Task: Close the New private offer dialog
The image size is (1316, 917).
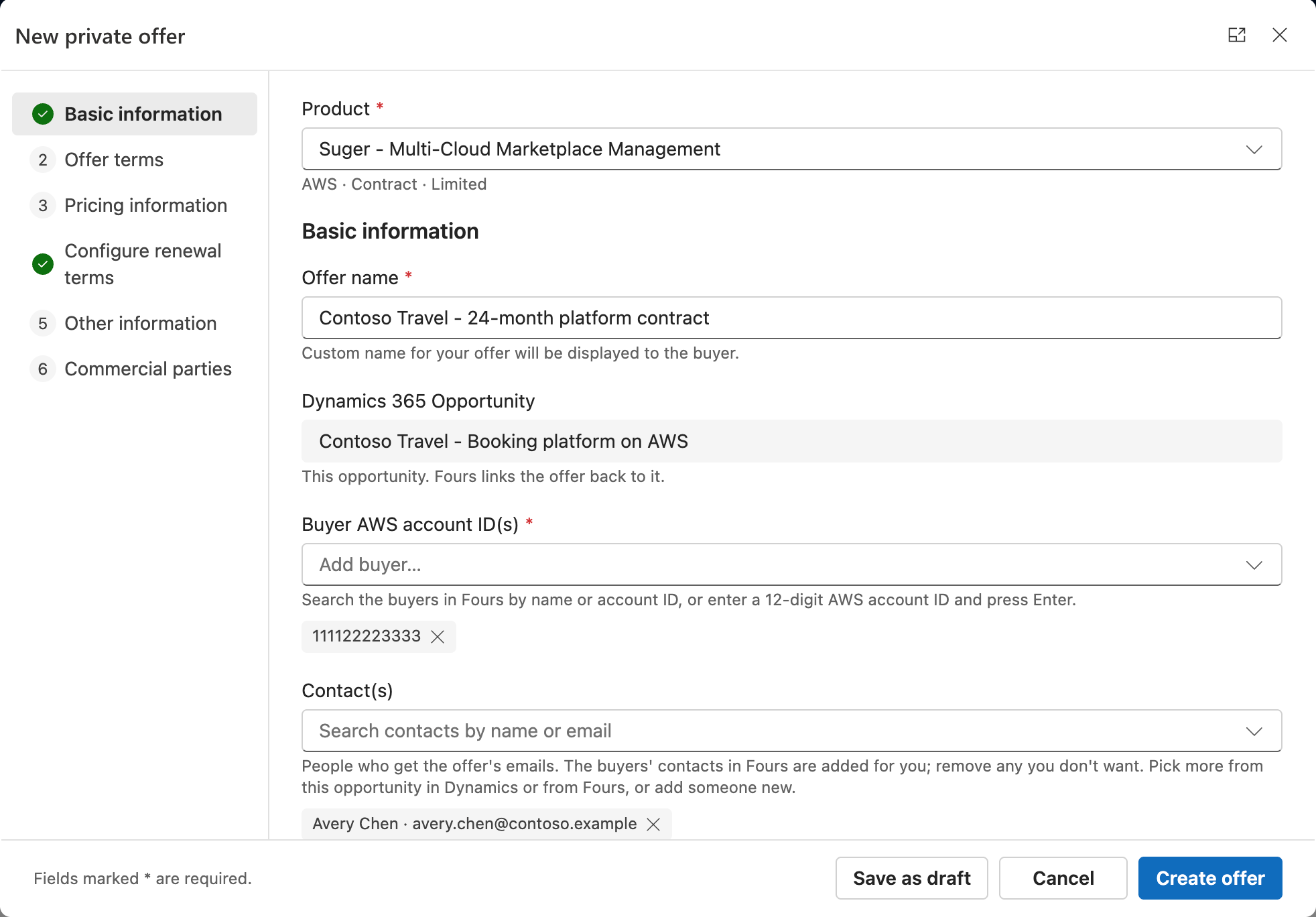Action: click(x=1279, y=35)
